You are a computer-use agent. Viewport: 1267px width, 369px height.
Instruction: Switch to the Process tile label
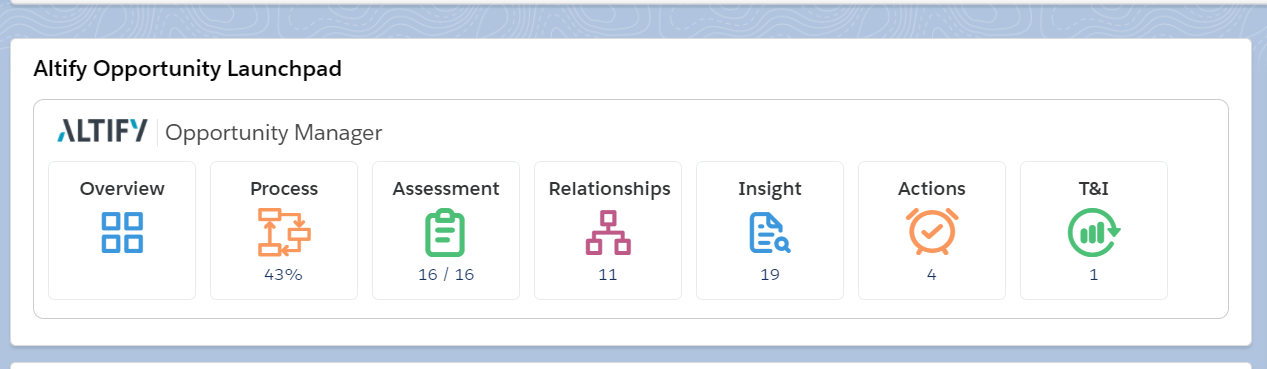(284, 188)
